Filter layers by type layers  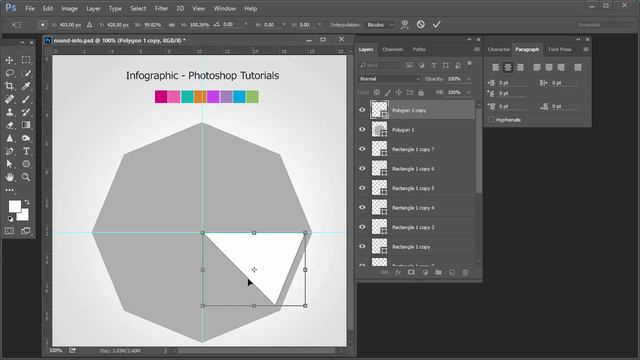coord(433,65)
